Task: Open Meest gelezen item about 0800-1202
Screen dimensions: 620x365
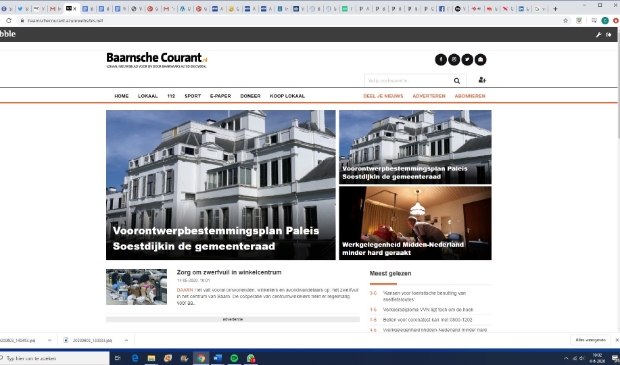Action: (x=427, y=320)
